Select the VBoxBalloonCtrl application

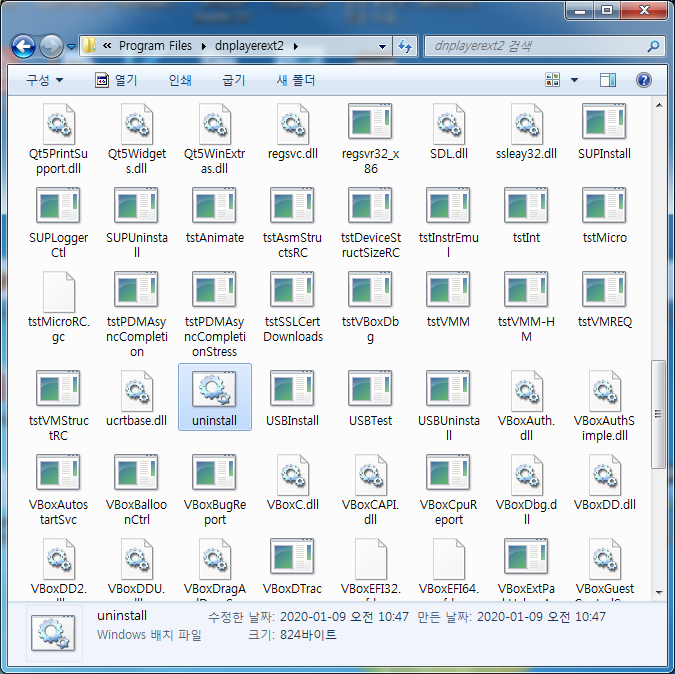(x=136, y=490)
